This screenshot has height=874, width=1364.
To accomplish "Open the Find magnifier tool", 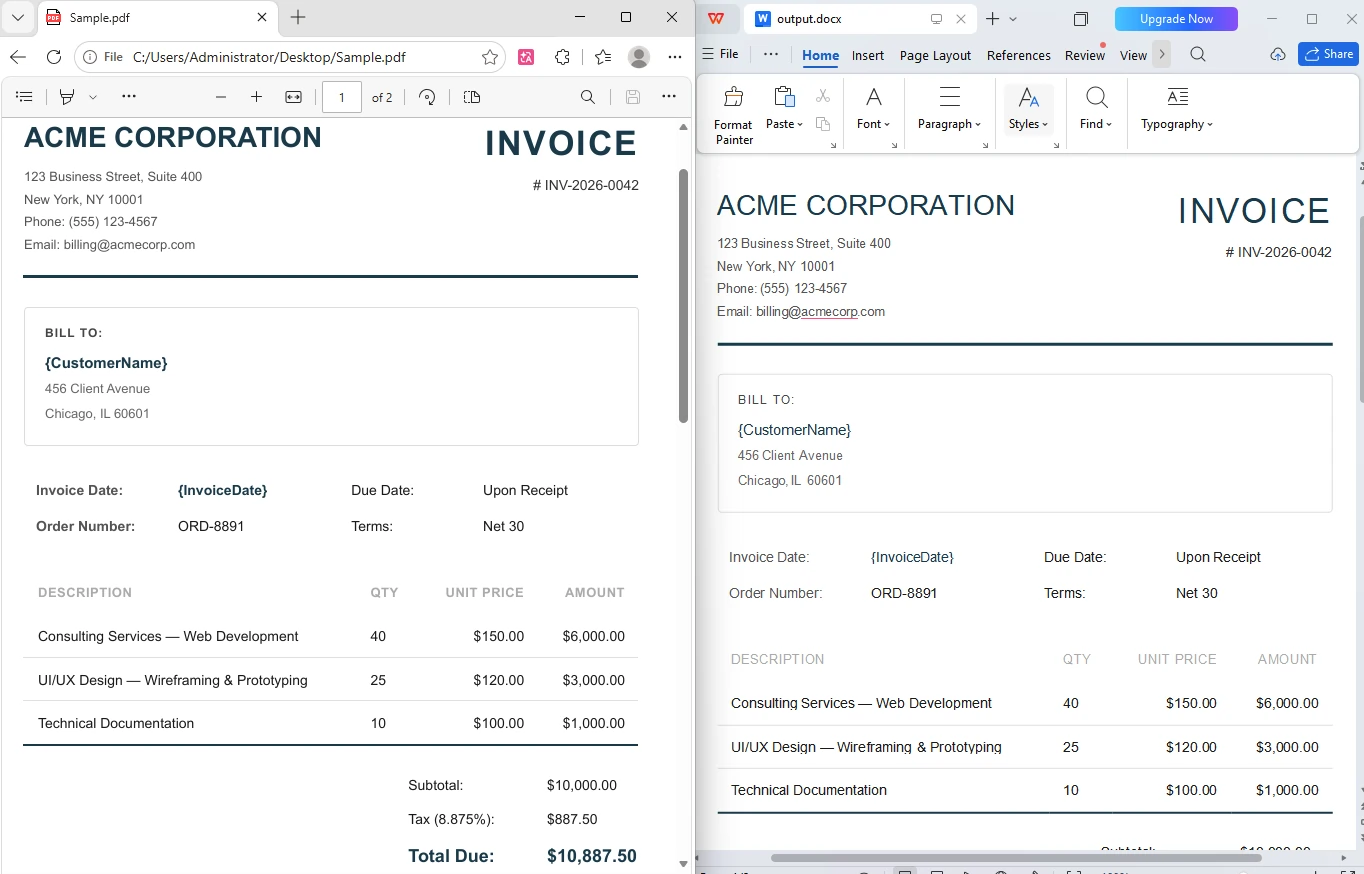I will 1096,97.
